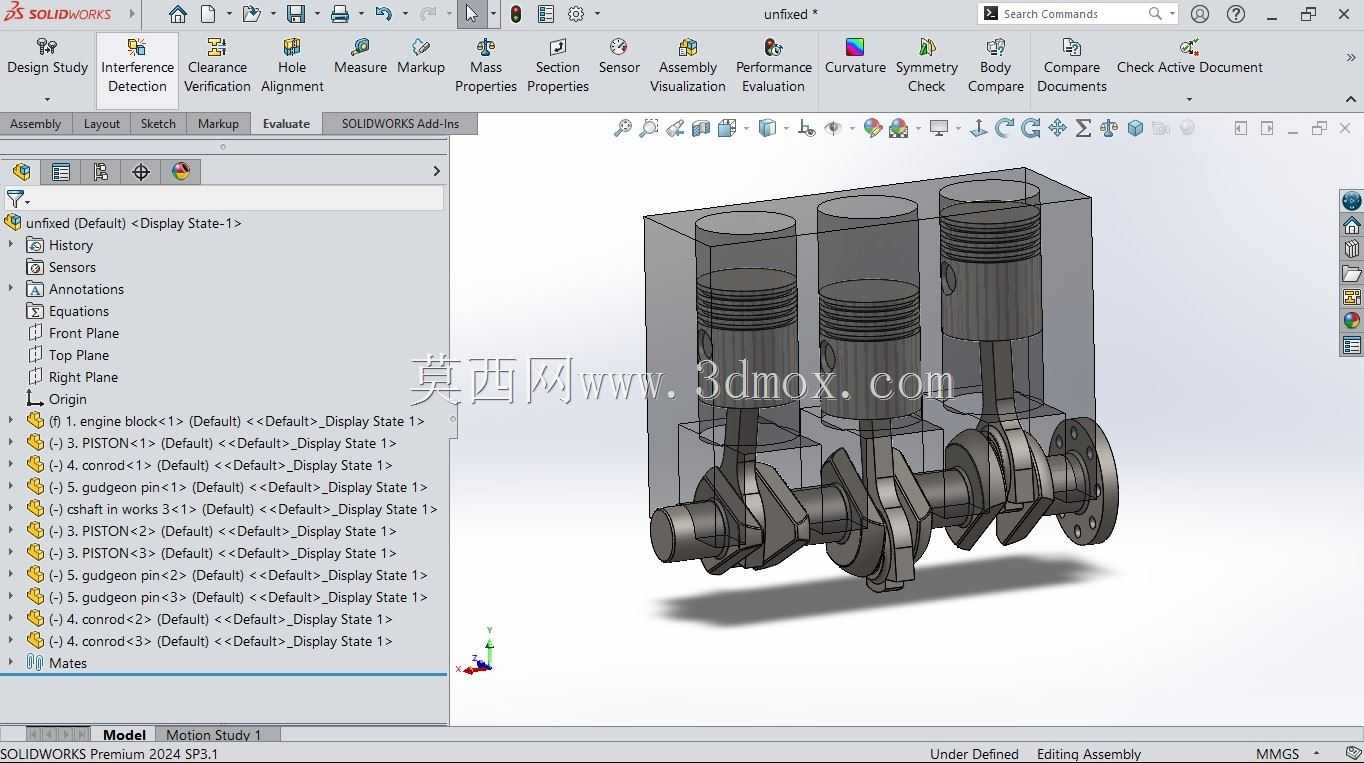Viewport: 1364px width, 763px height.
Task: Click the feature tree filter field
Action: (x=224, y=199)
